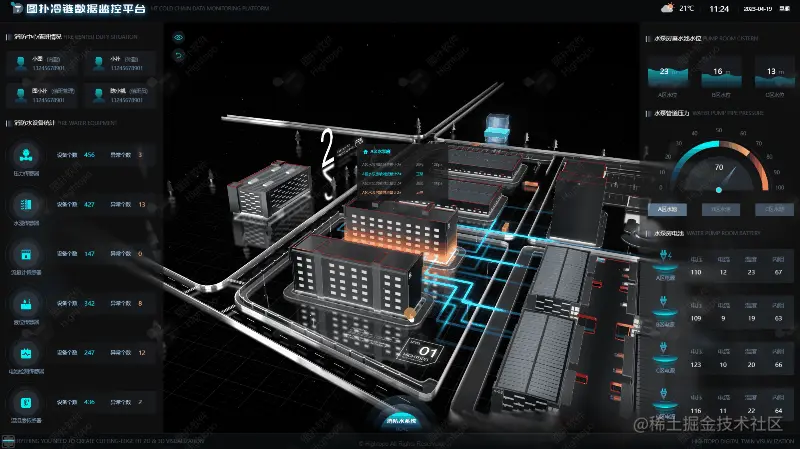
Task: Click the device count value 147
Action: (x=89, y=254)
